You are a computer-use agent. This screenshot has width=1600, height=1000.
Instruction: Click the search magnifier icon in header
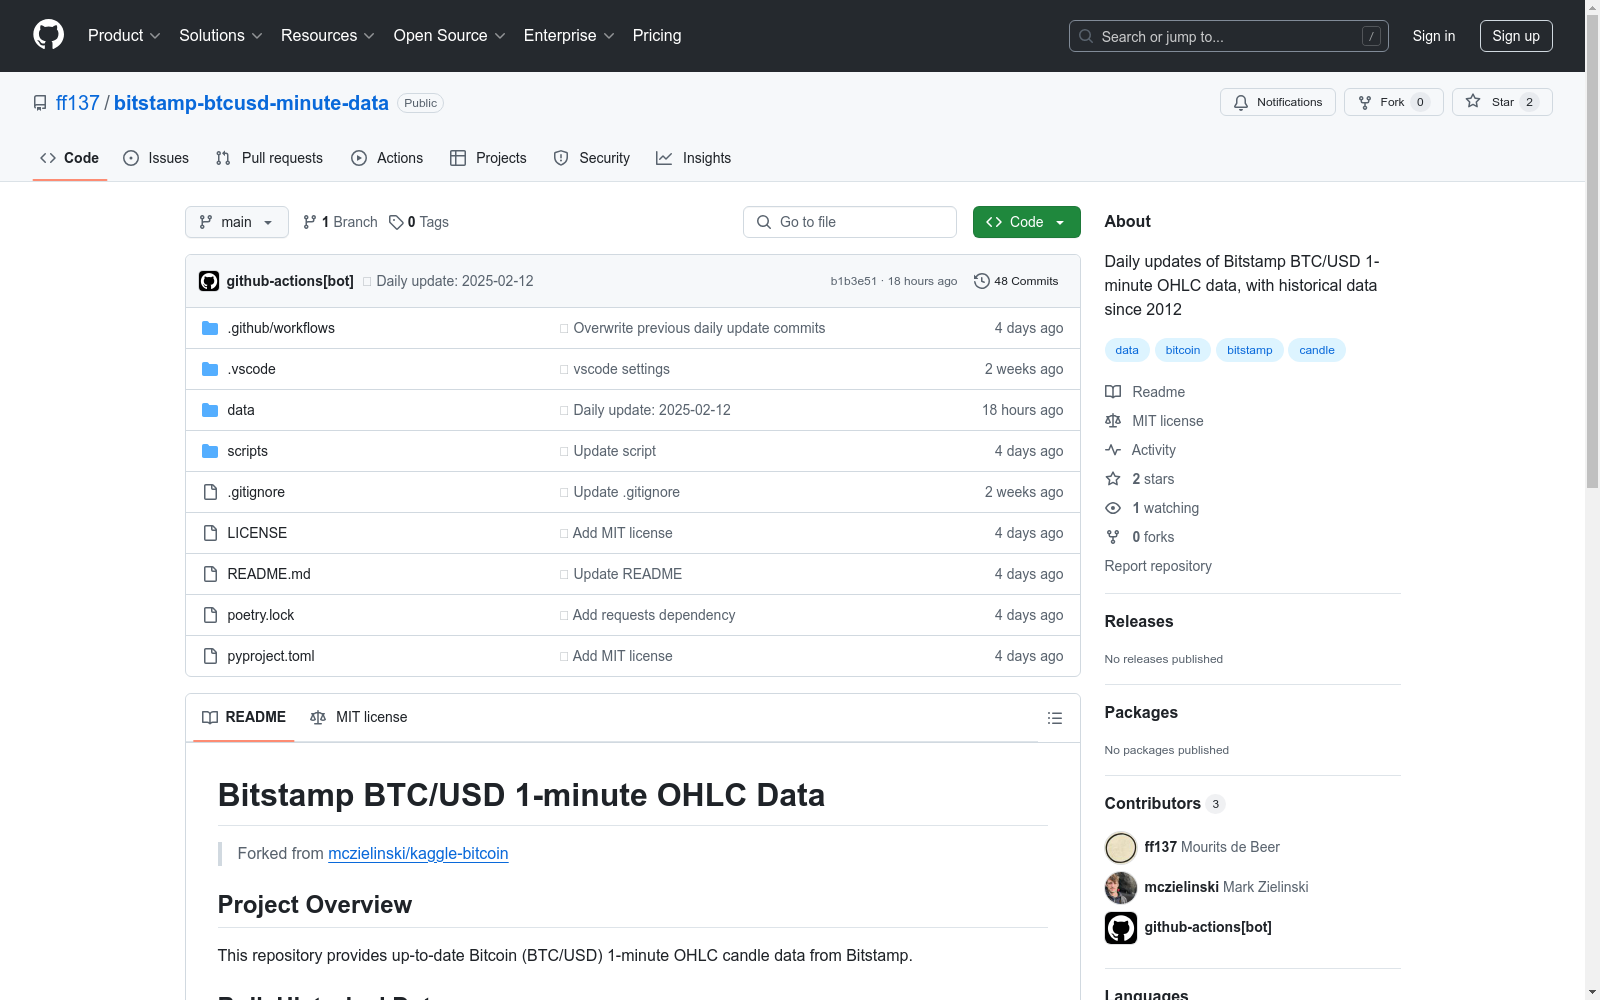[1086, 36]
